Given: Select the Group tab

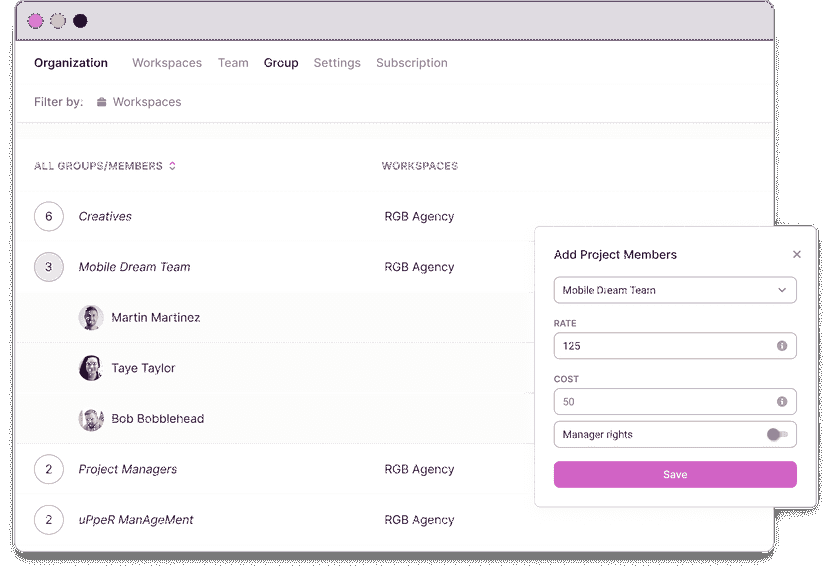Looking at the screenshot, I should (x=281, y=63).
